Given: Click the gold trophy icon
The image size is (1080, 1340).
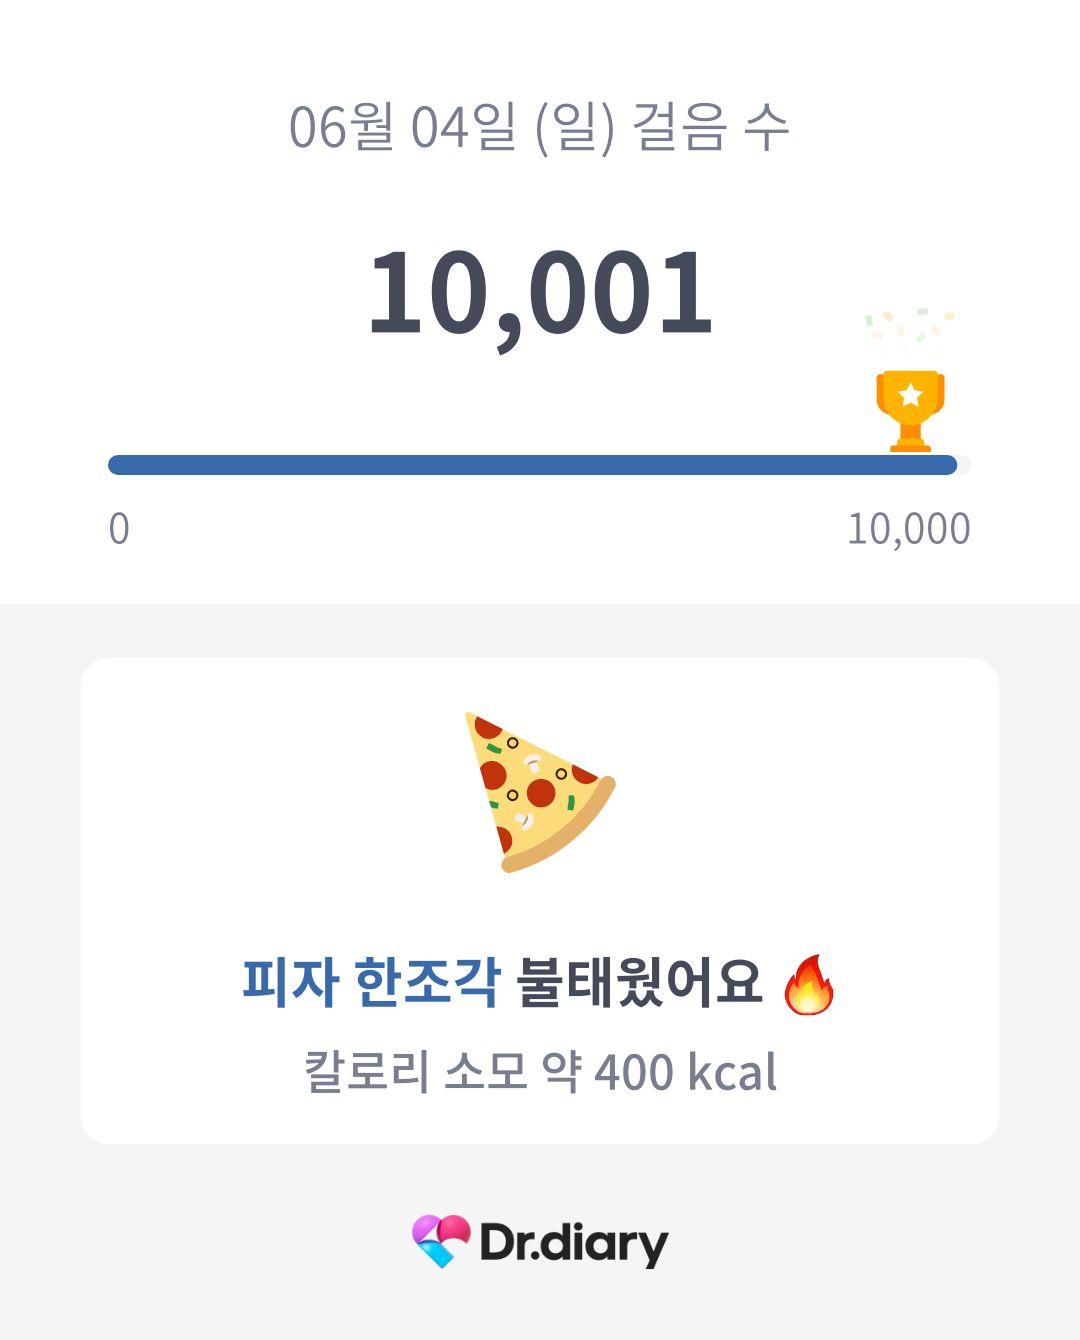Looking at the screenshot, I should 910,411.
